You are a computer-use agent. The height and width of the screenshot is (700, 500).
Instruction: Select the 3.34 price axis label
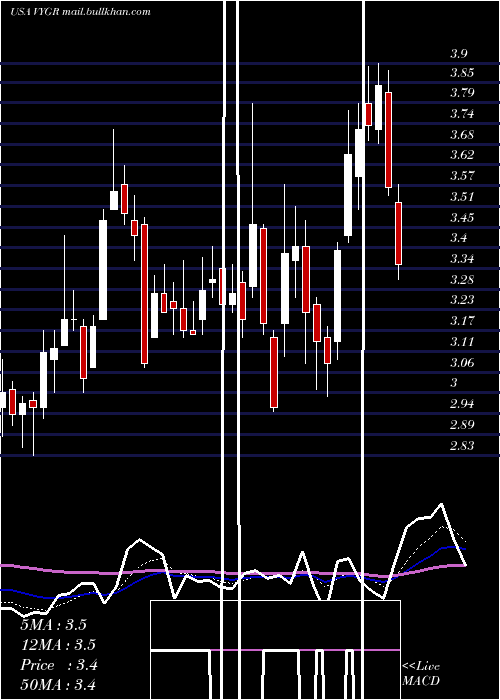[x=462, y=258]
